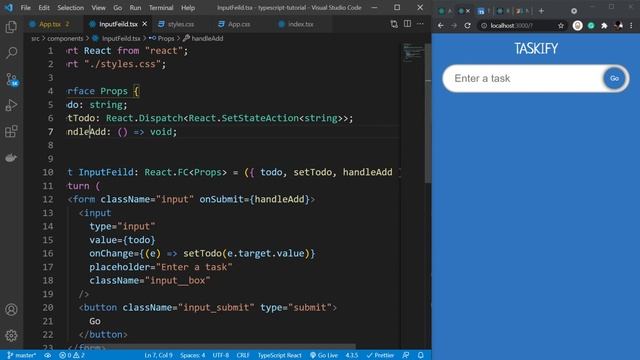
Task: Open the Chrome profile avatar
Action: (618, 26)
